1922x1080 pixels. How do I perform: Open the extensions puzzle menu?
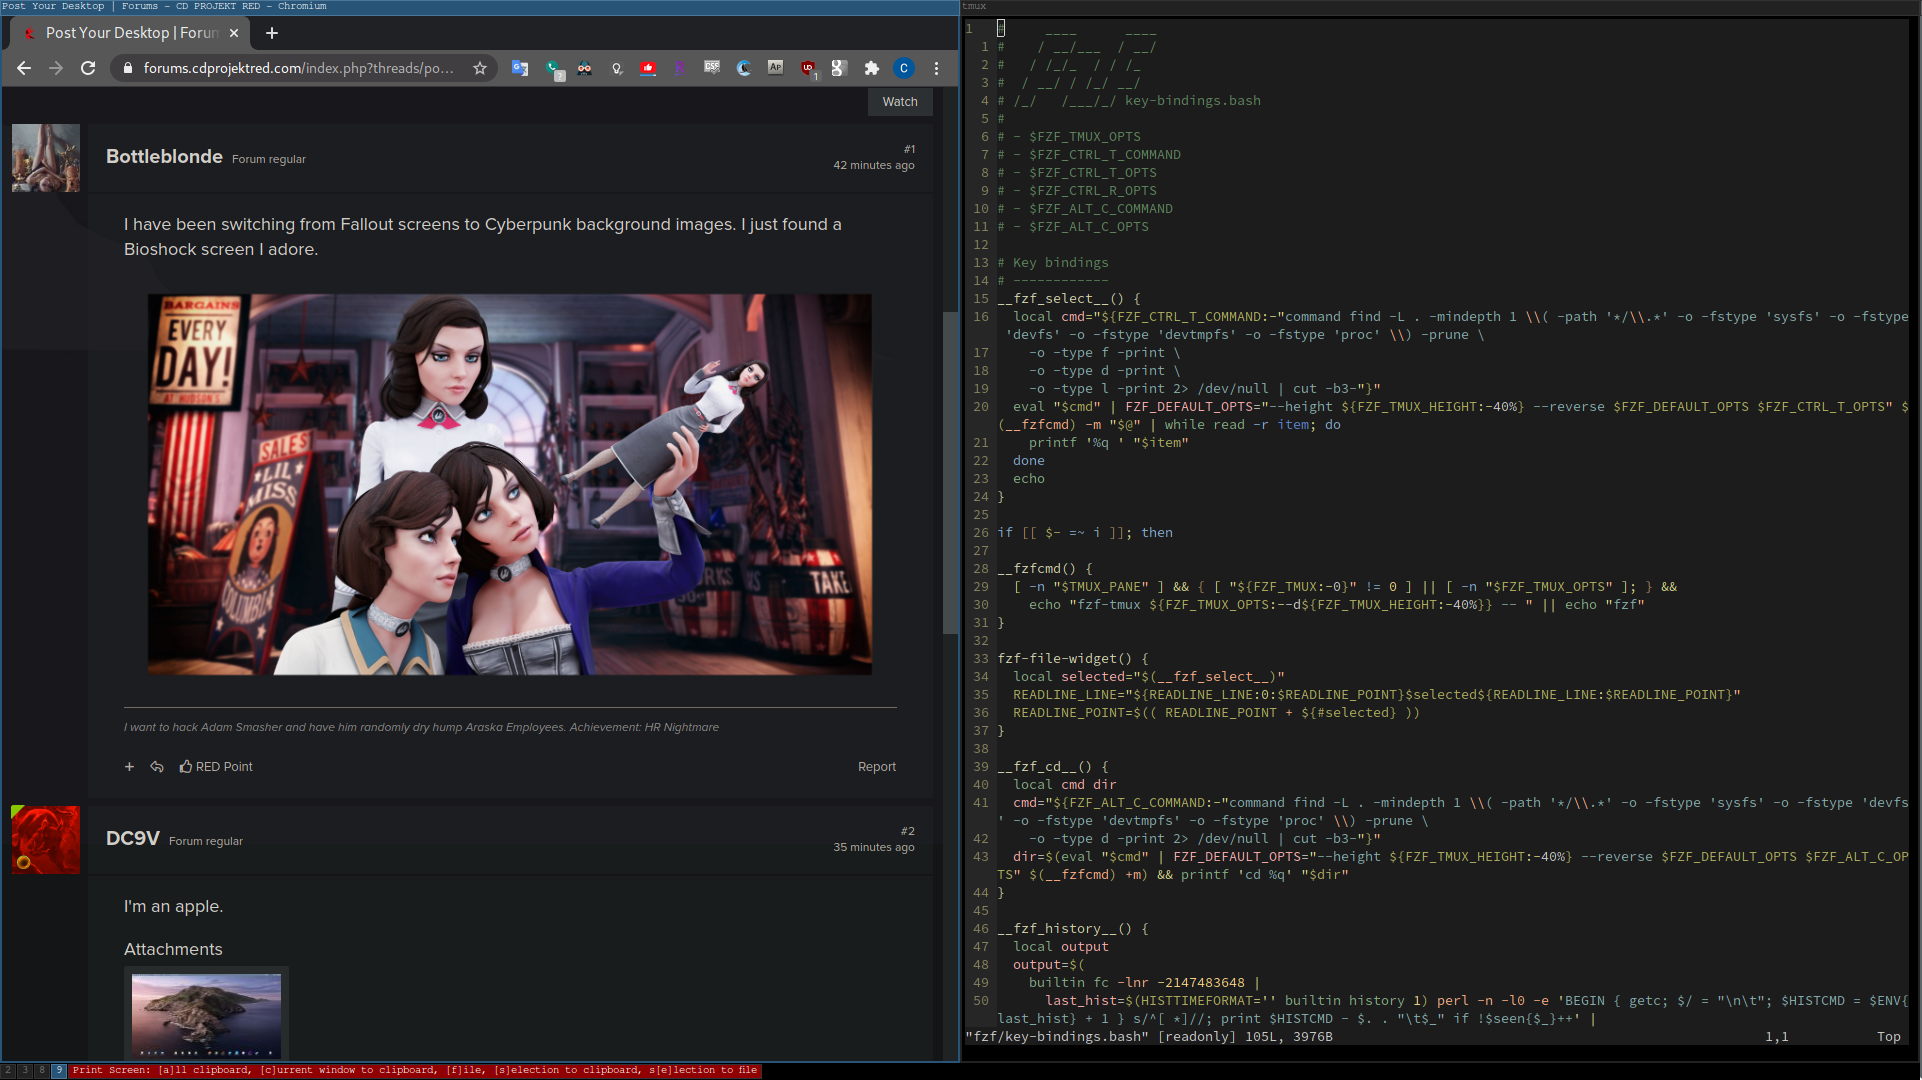pos(872,68)
